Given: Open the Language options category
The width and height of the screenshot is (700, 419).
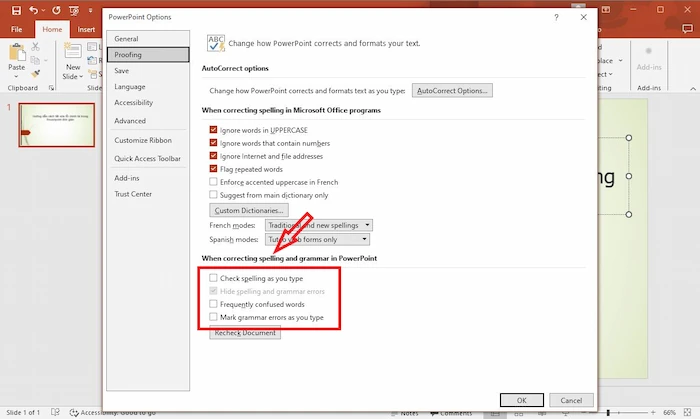Looking at the screenshot, I should (x=148, y=87).
